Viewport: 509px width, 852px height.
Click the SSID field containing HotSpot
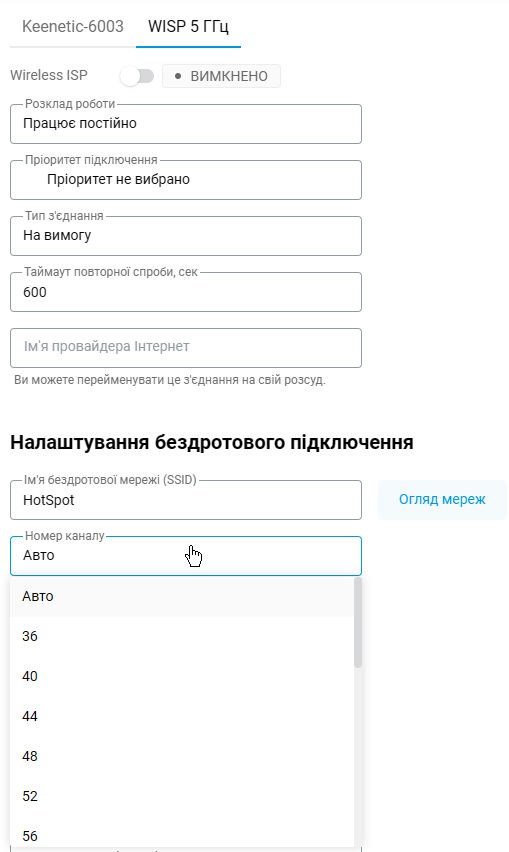point(186,500)
